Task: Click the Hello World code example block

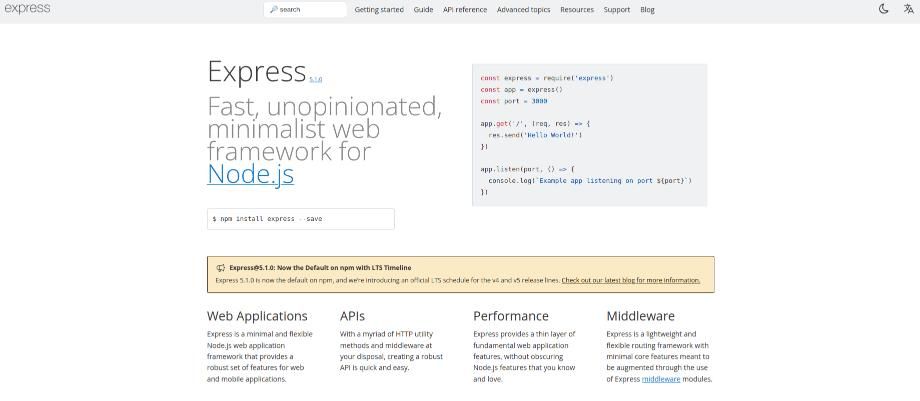Action: click(x=589, y=135)
